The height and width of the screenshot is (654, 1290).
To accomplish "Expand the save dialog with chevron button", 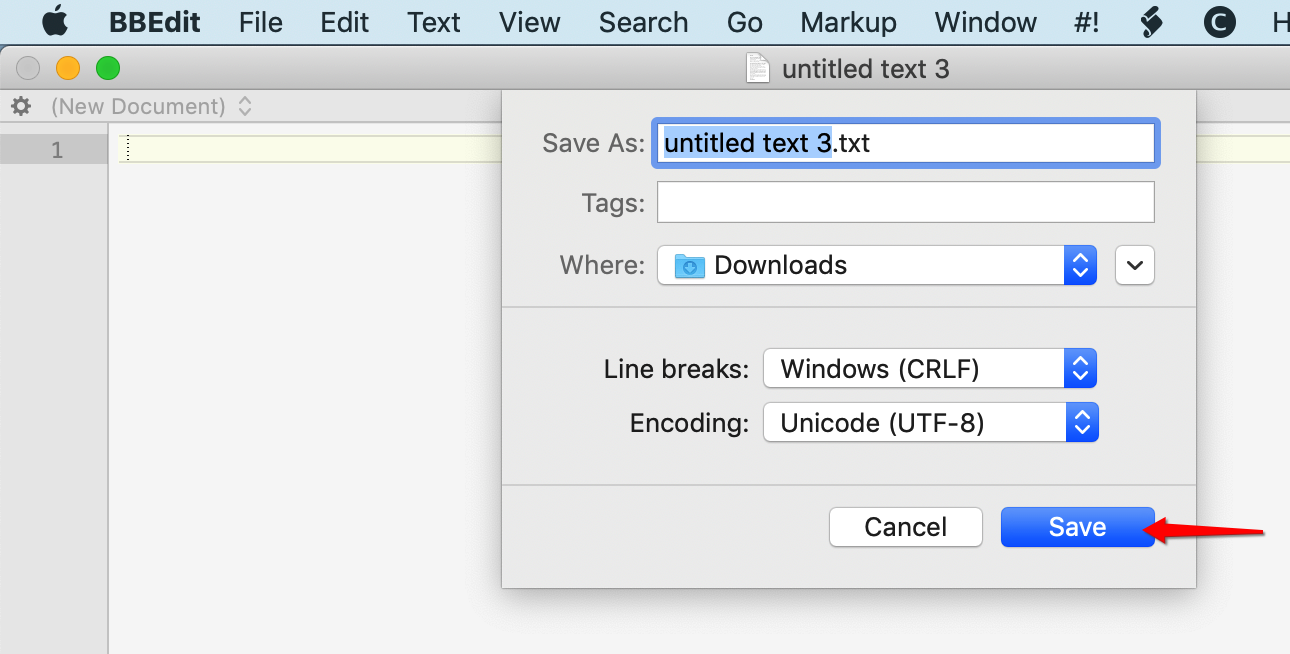I will [x=1134, y=265].
